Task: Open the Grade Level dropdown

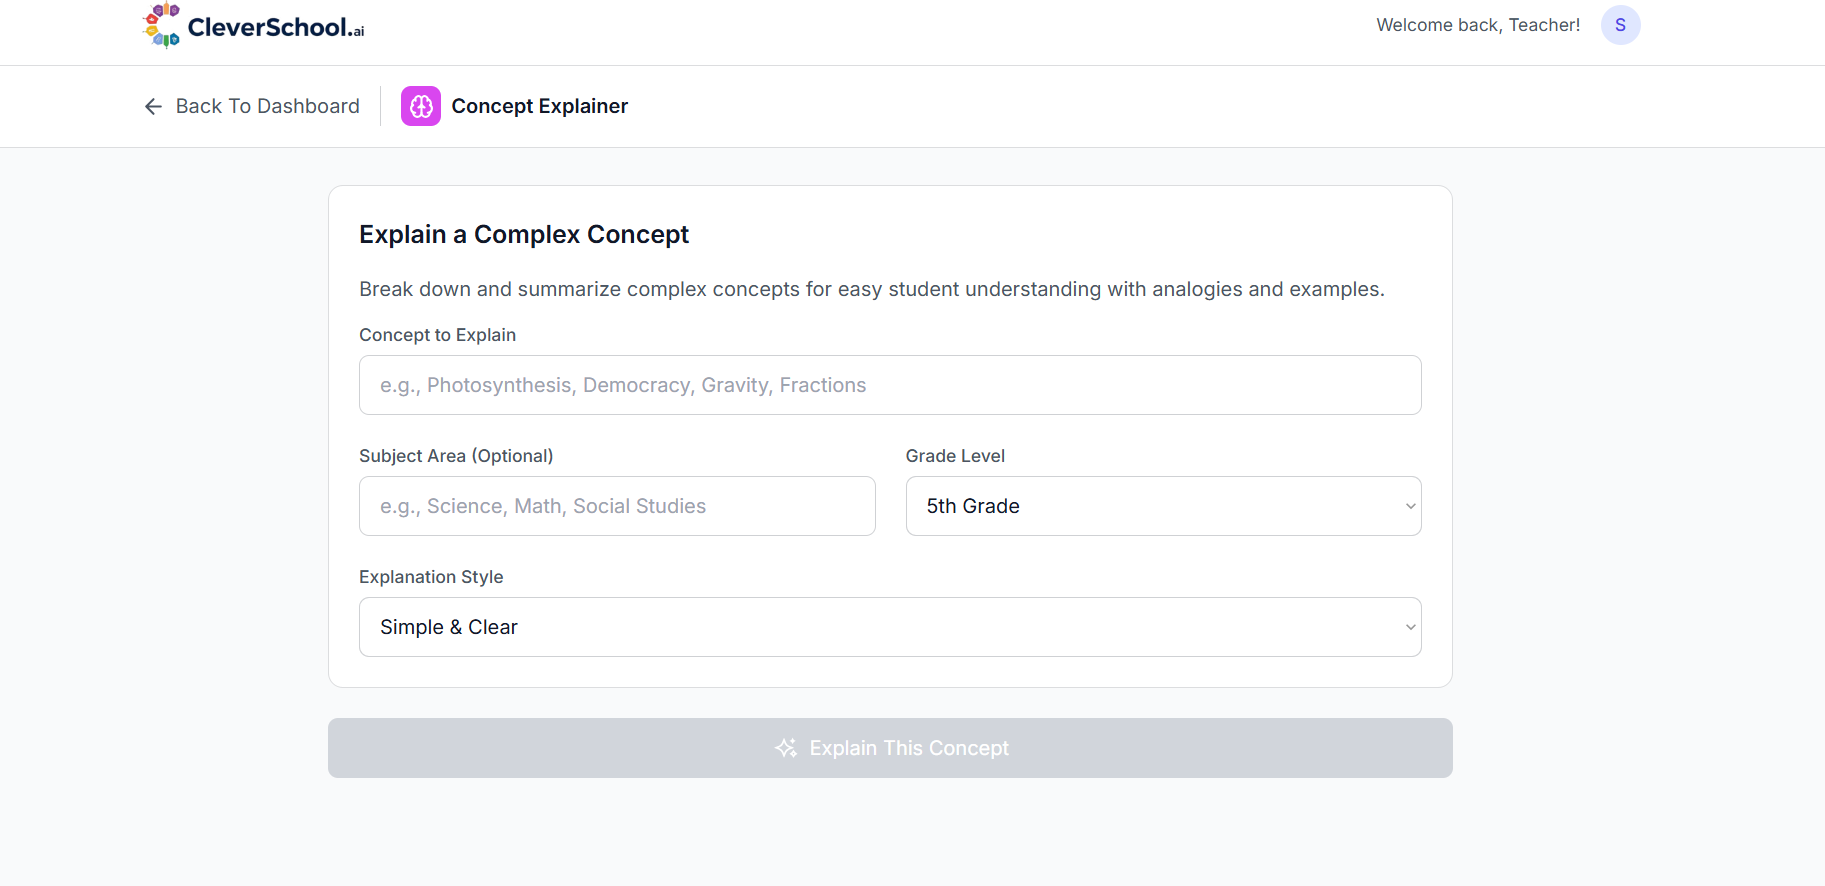Action: [1163, 506]
